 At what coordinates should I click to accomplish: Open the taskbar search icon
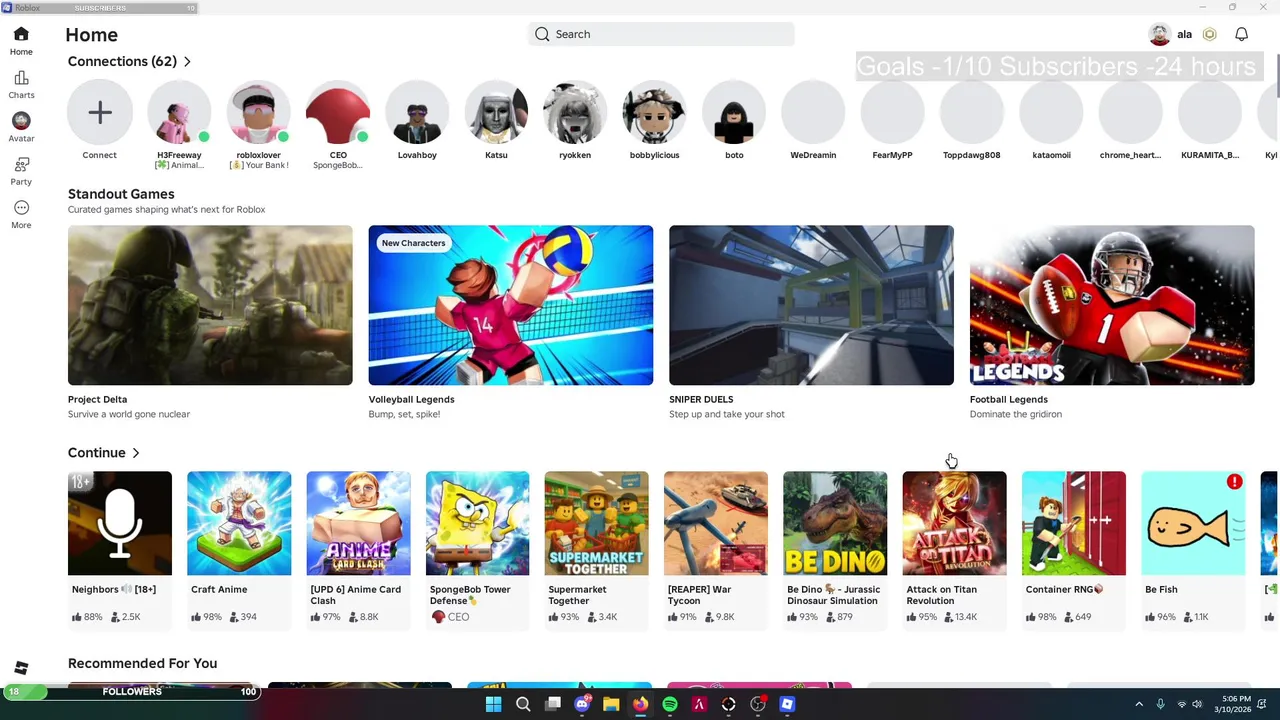click(x=523, y=704)
